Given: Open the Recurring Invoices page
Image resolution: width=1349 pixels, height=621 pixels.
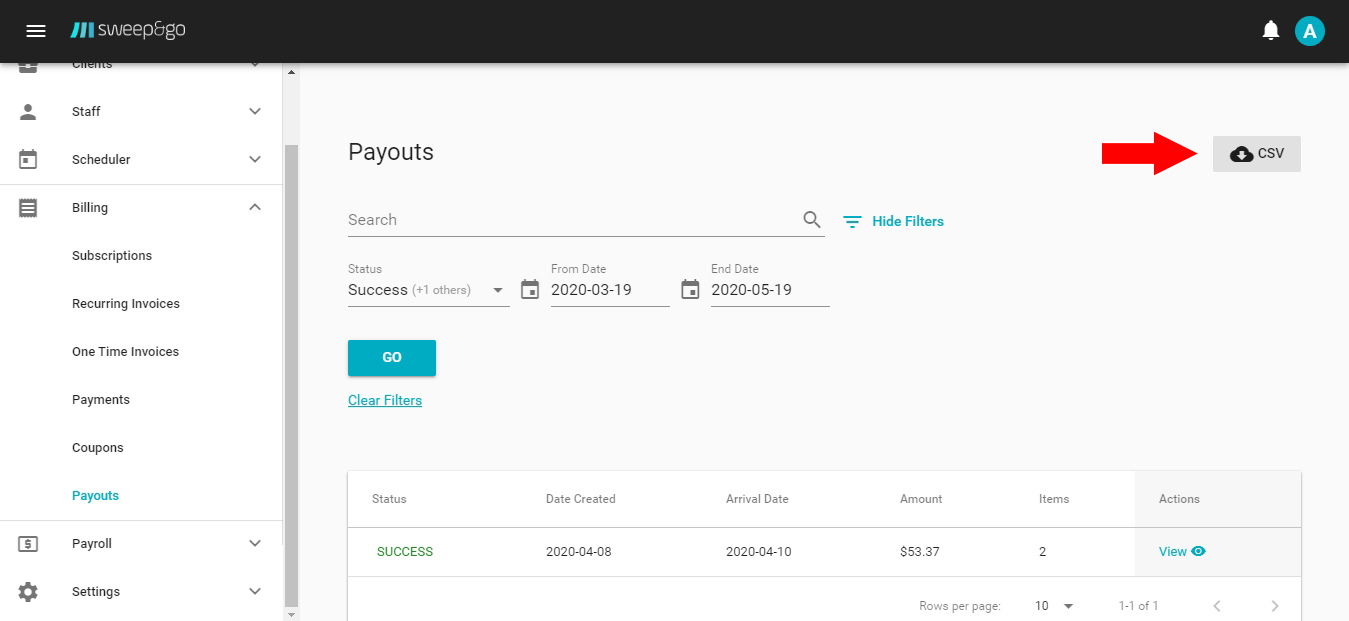Looking at the screenshot, I should pos(126,304).
